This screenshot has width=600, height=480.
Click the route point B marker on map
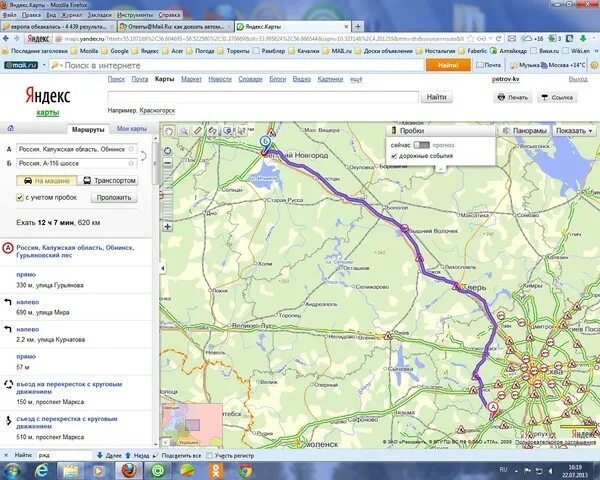265,144
